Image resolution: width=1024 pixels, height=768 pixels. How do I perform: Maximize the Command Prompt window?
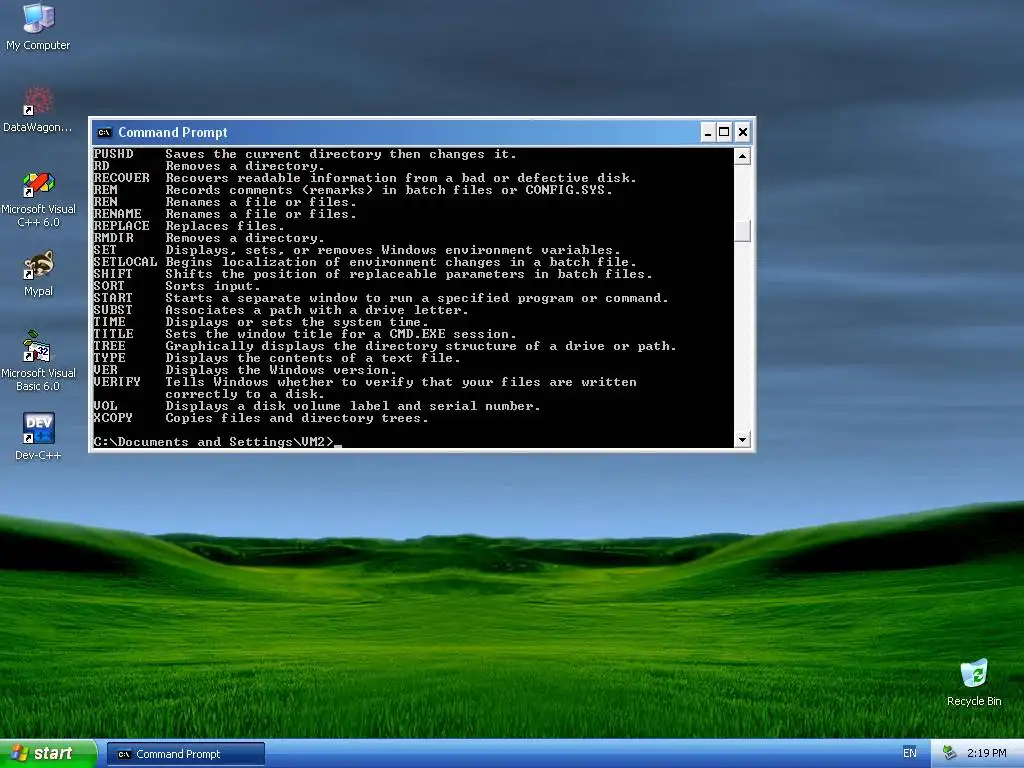724,133
